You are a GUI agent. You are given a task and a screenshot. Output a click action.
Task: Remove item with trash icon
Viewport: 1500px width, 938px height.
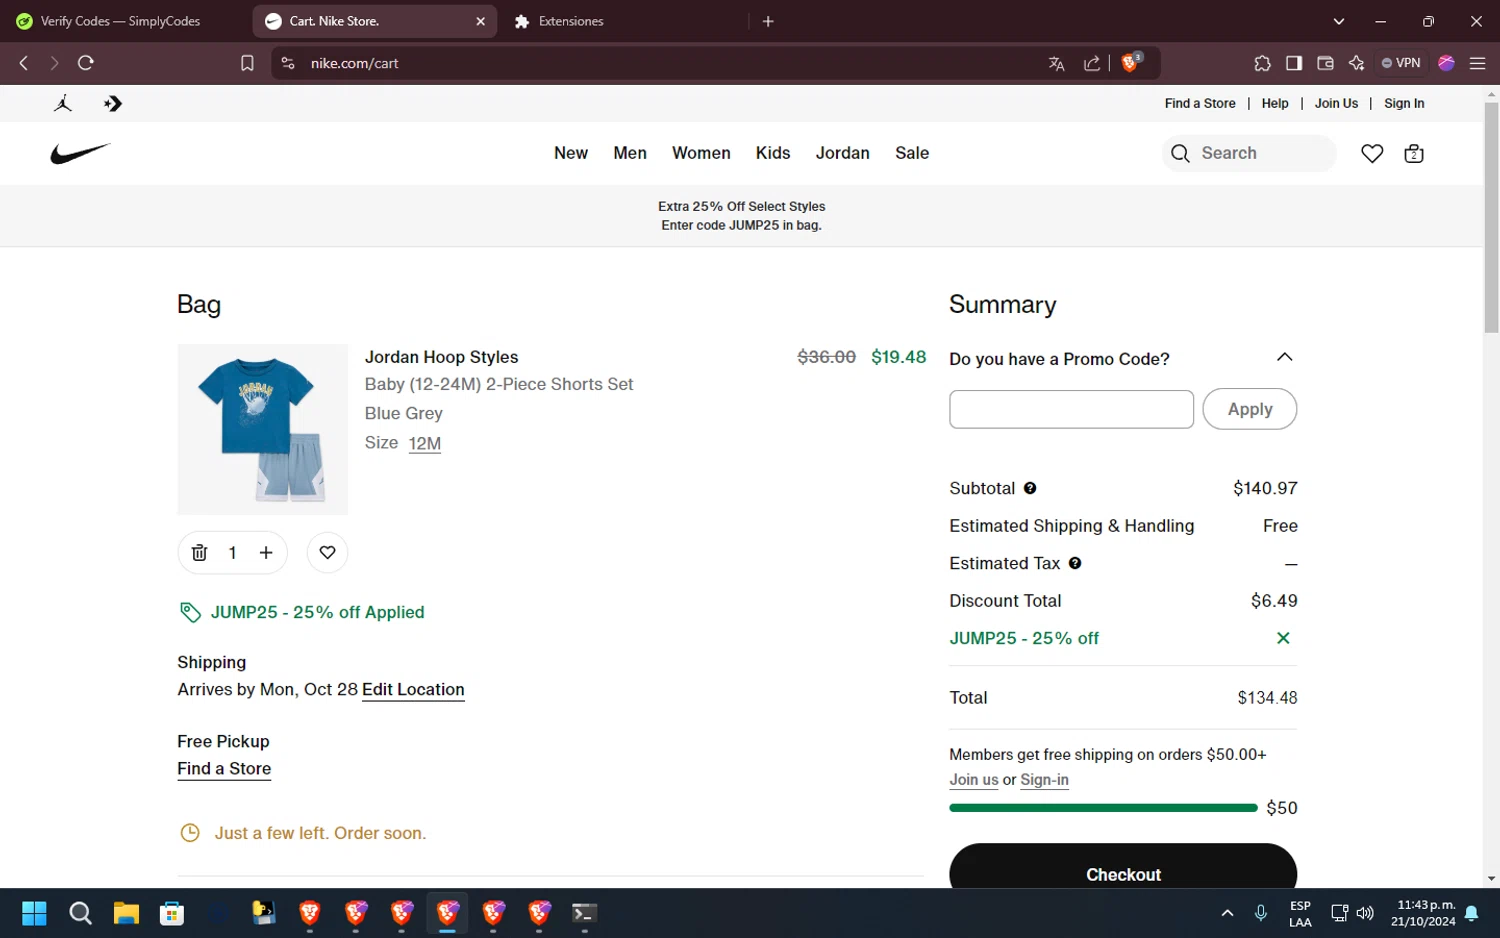199,553
